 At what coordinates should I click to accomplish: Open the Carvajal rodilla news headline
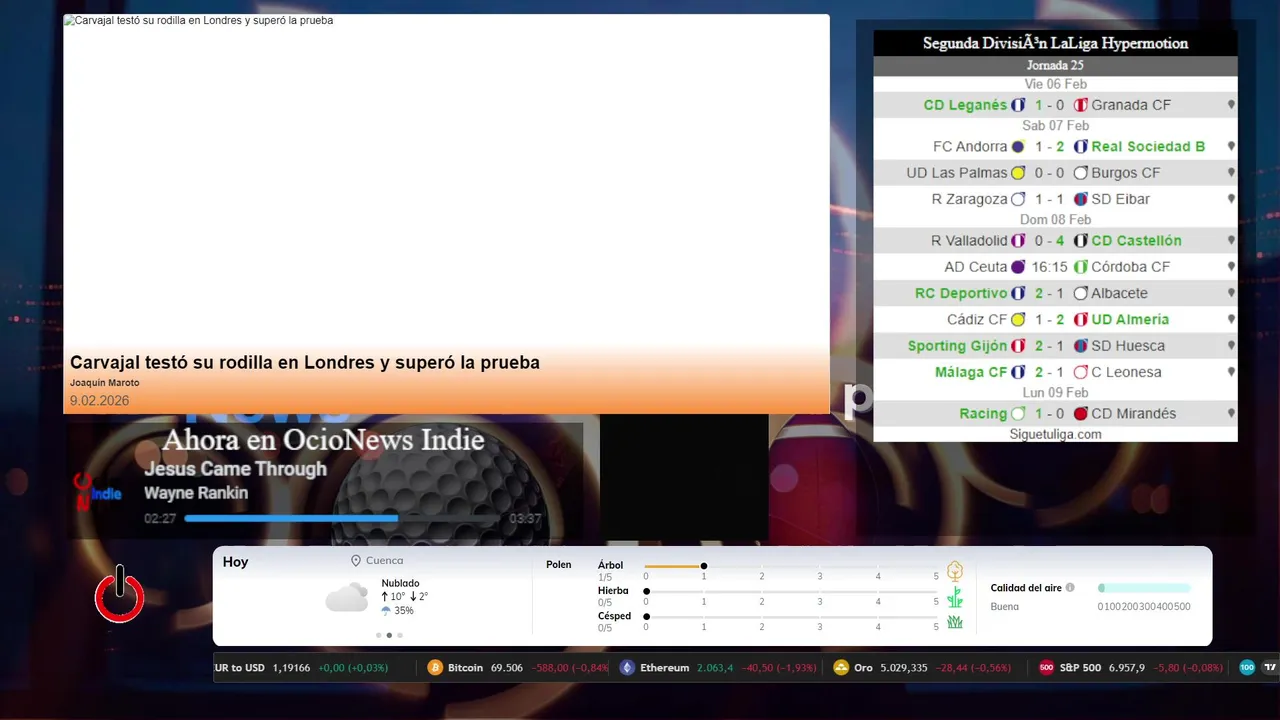click(x=305, y=362)
